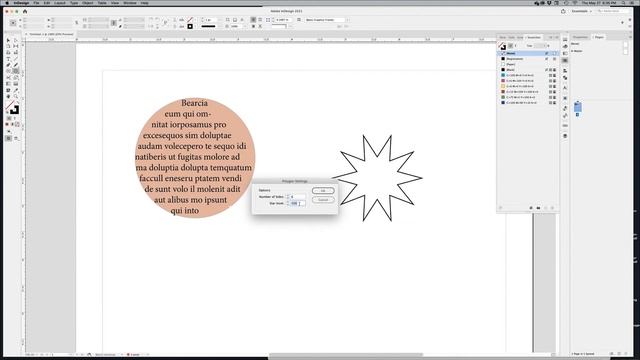Select the cyan swatch row
The image size is (640, 360).
click(528, 76)
